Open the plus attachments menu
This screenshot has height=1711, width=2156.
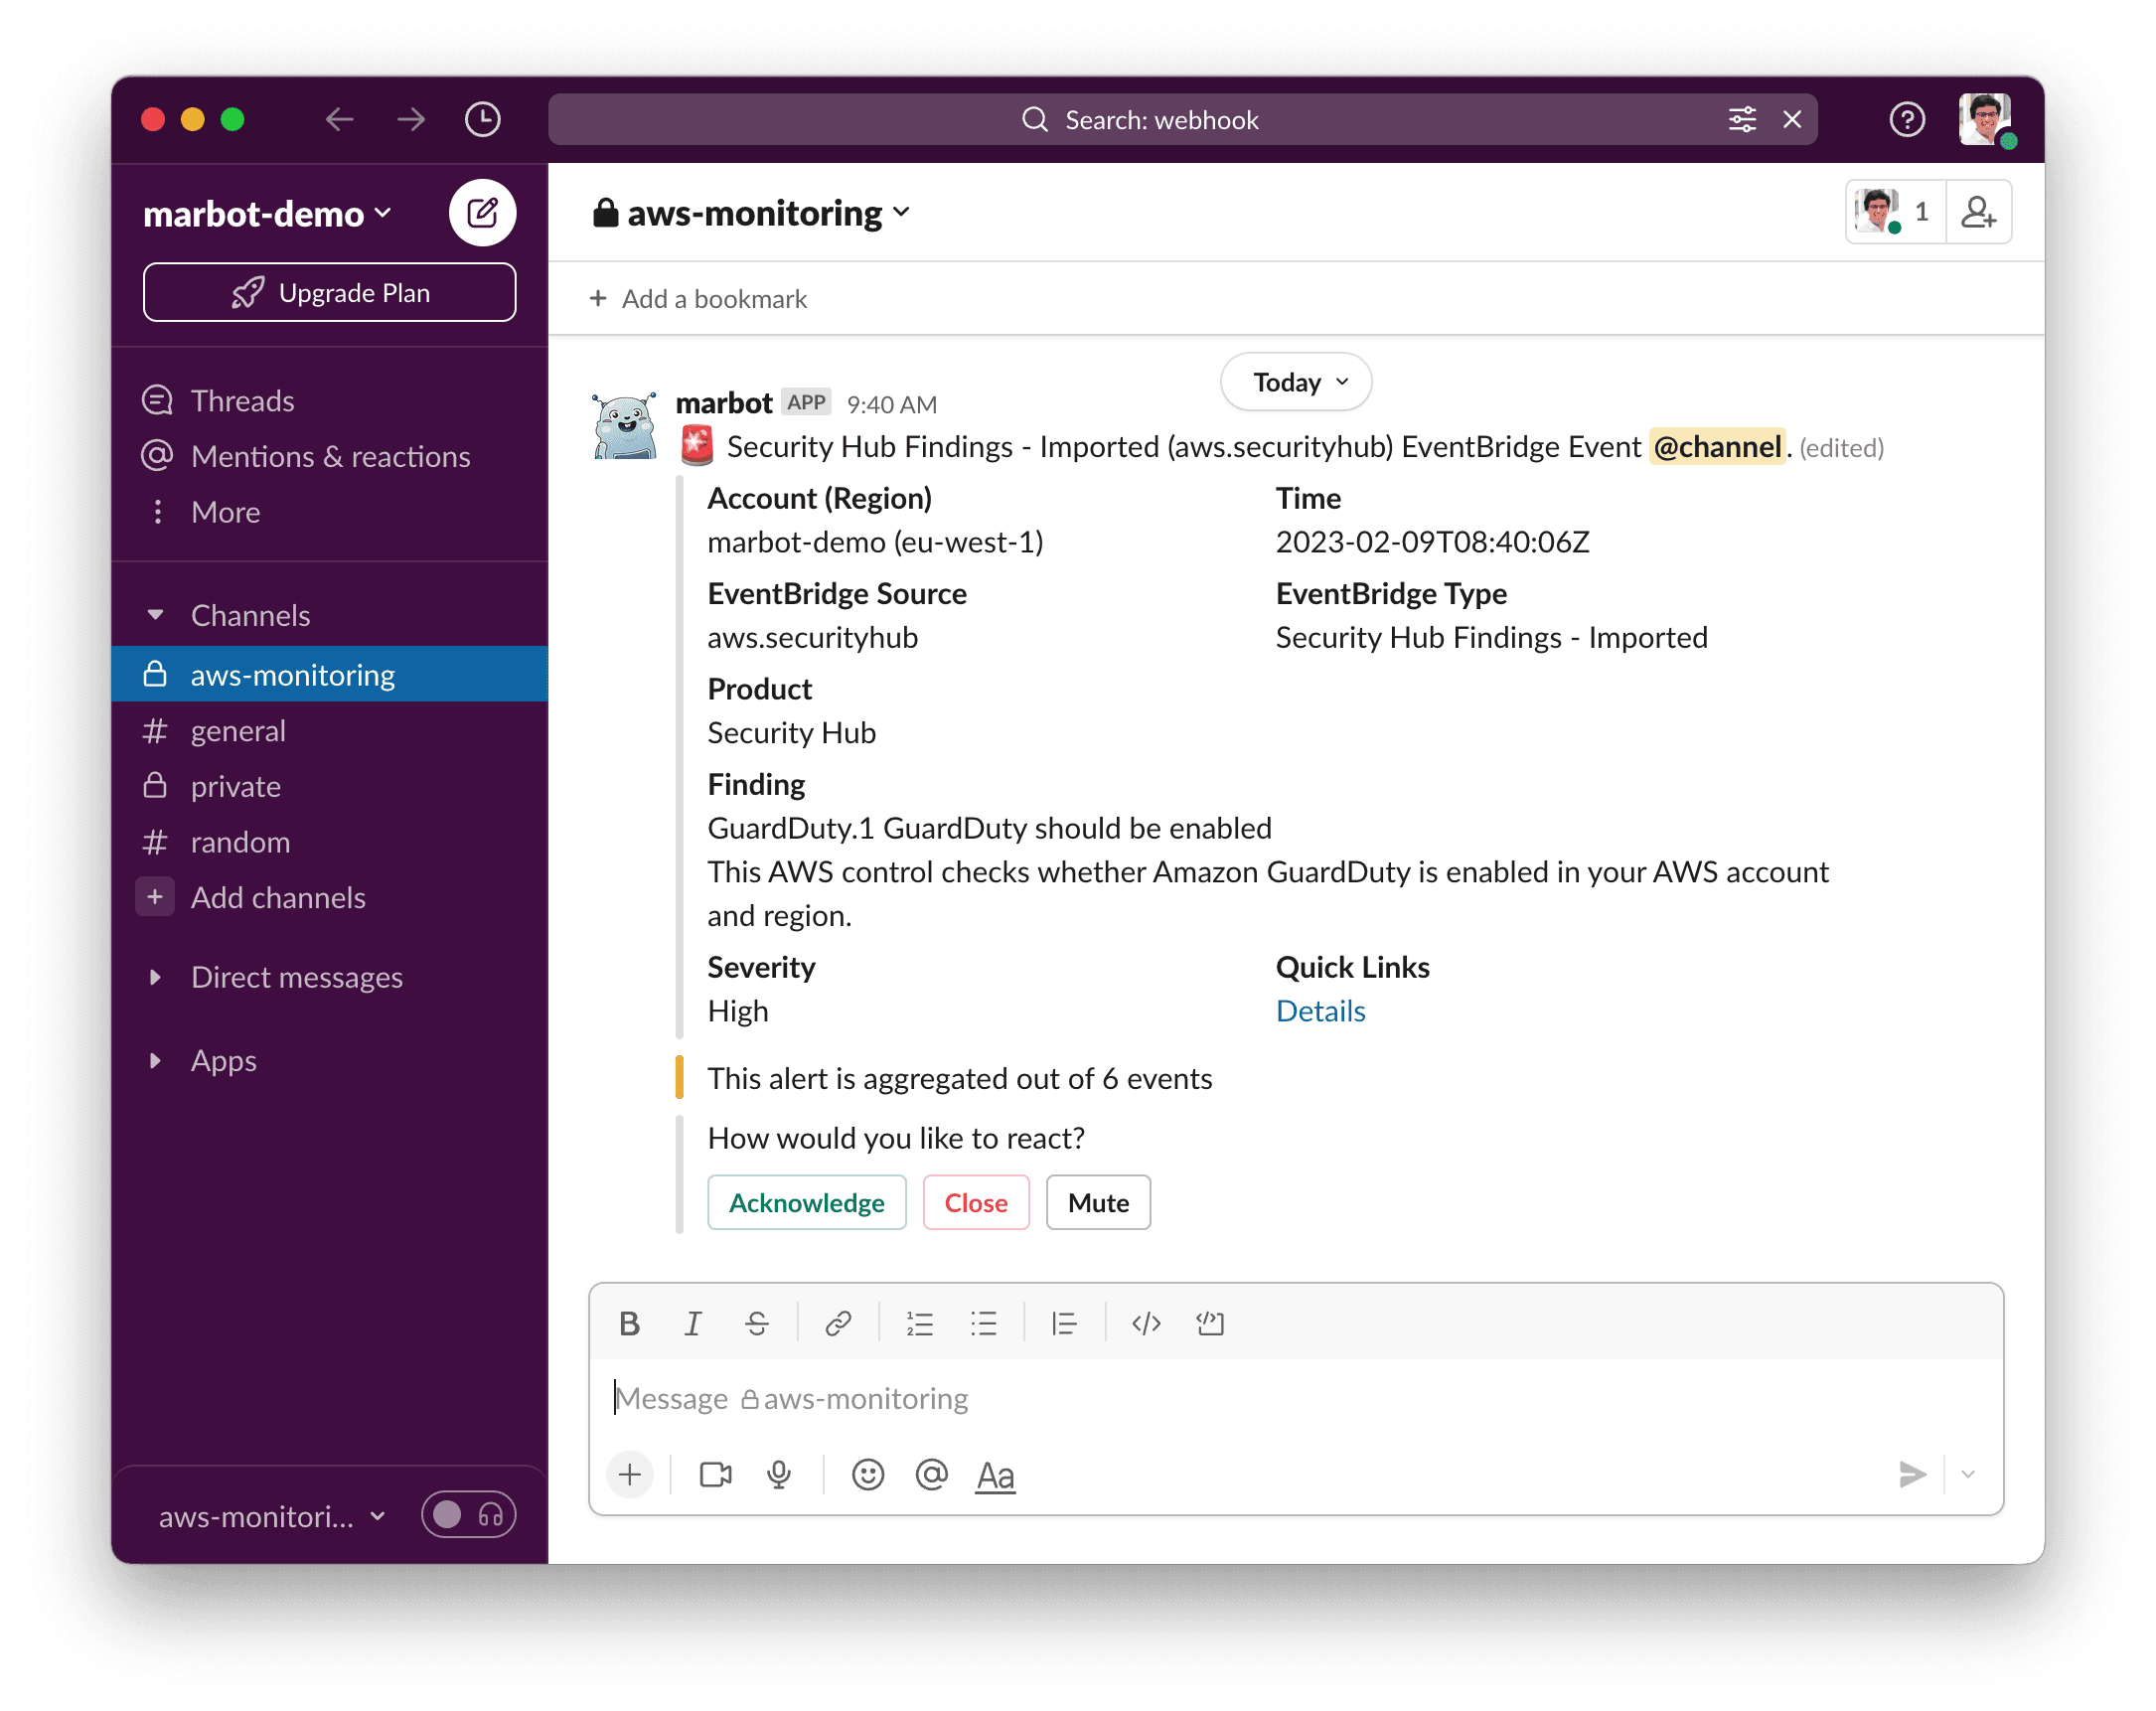(x=630, y=1474)
